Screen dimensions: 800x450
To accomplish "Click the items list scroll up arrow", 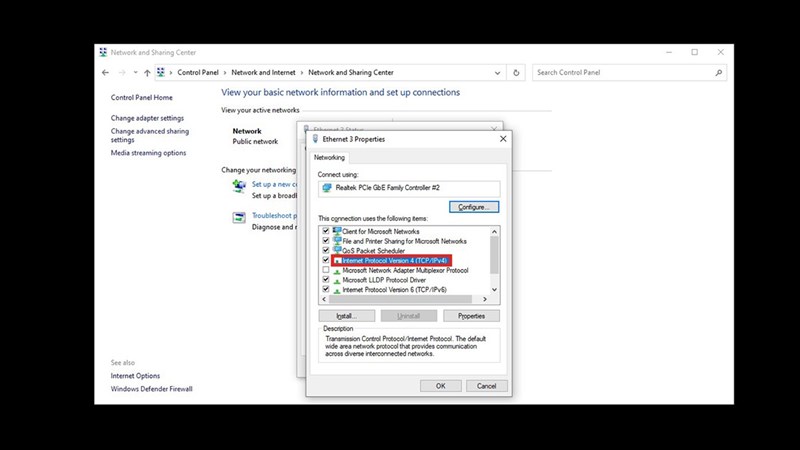I will tap(494, 232).
